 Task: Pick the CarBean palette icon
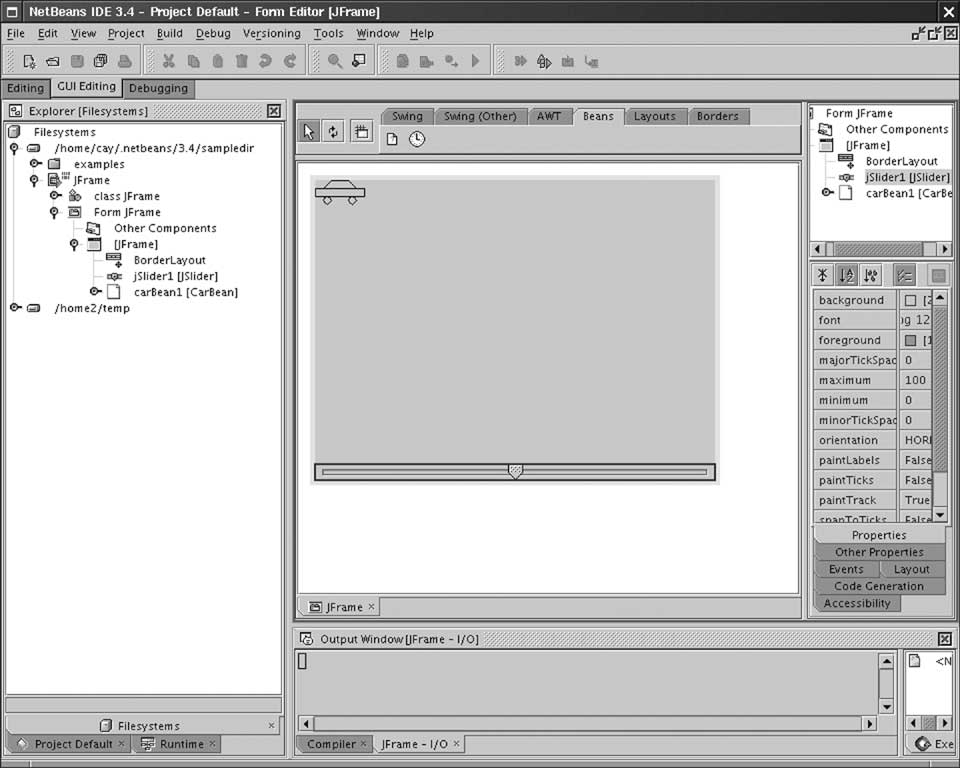392,139
